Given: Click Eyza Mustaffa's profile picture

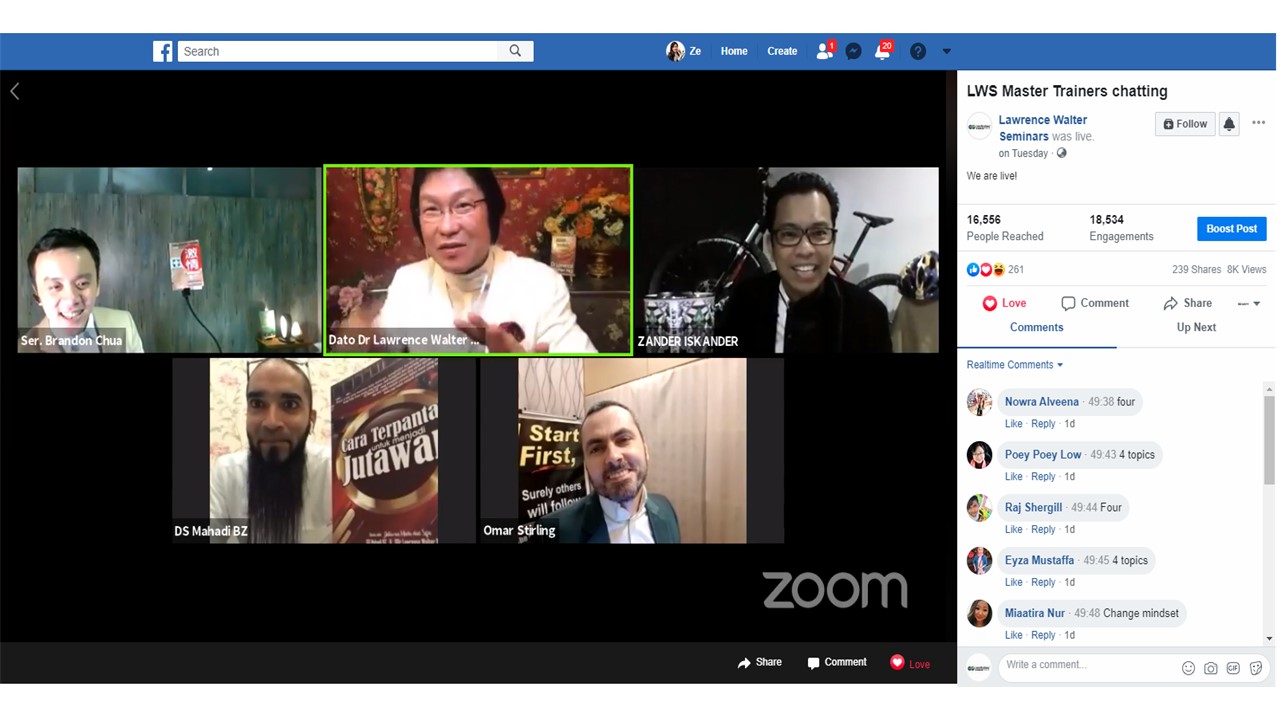Looking at the screenshot, I should 979,561.
